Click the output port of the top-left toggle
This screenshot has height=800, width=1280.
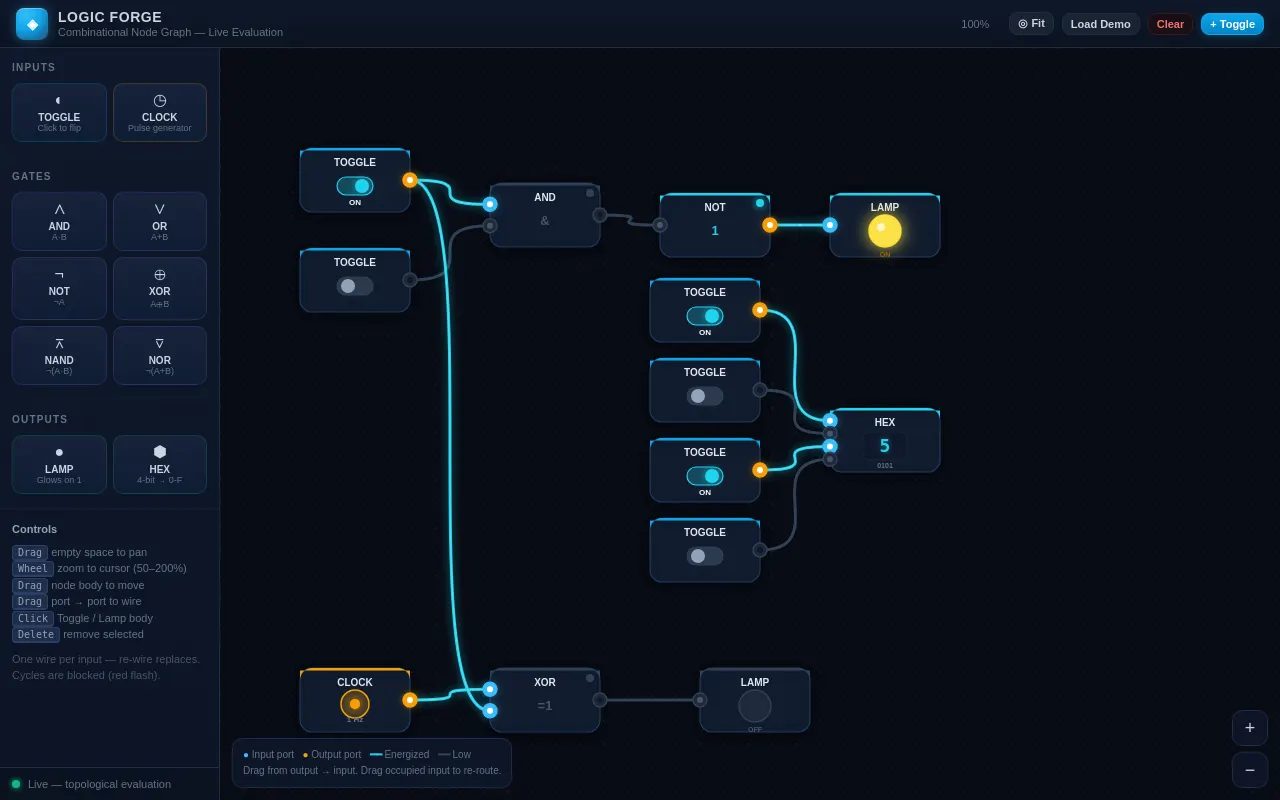coord(410,180)
